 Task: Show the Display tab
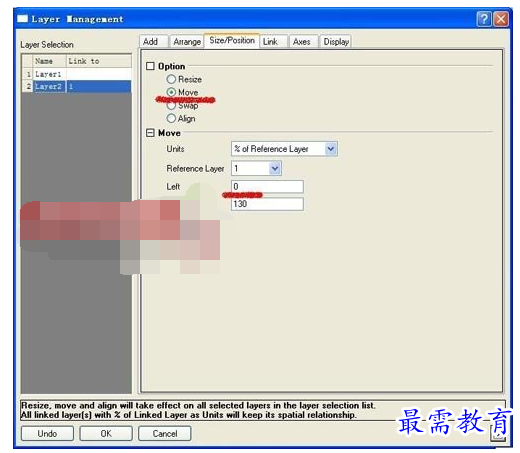coord(335,42)
